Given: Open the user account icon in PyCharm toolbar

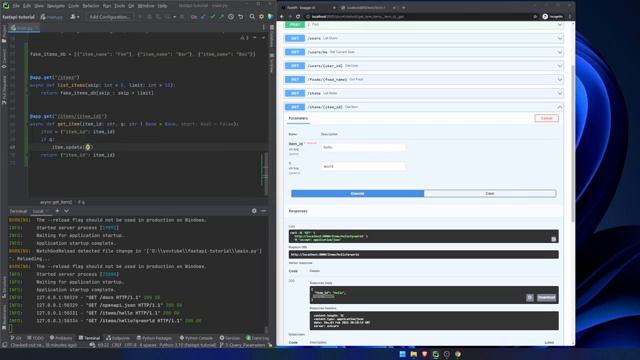Looking at the screenshot, I should 74,17.
